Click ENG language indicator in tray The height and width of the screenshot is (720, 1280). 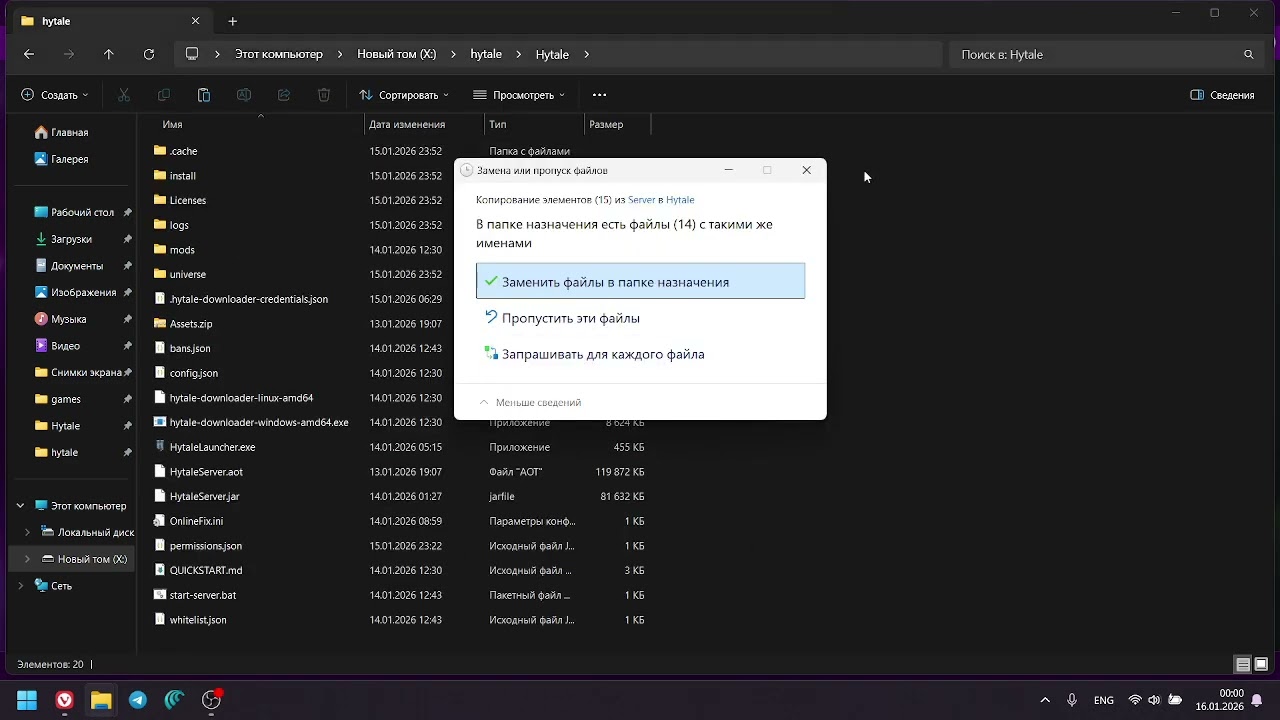point(1104,700)
